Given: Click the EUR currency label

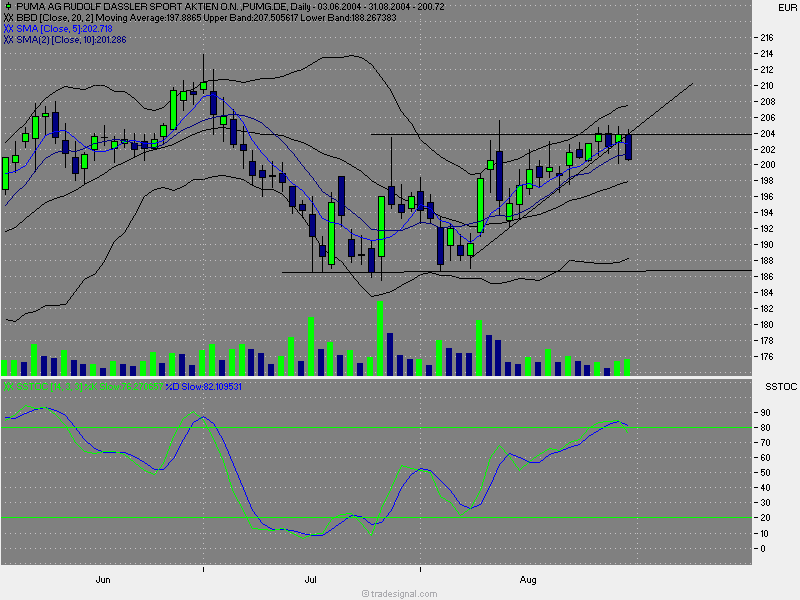Looking at the screenshot, I should coord(783,7).
